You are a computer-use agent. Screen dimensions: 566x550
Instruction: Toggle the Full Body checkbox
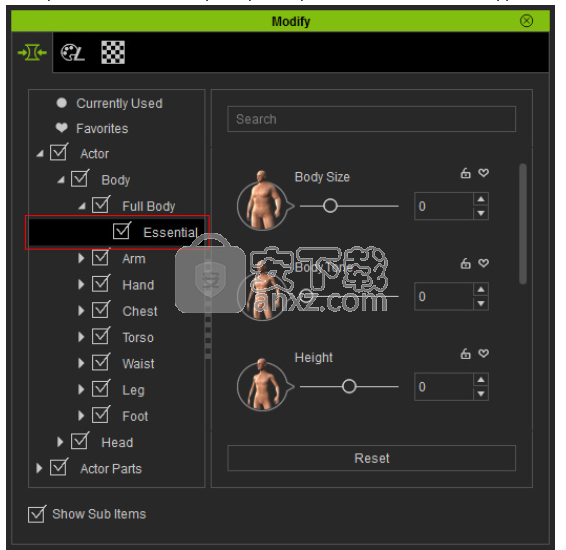(101, 204)
